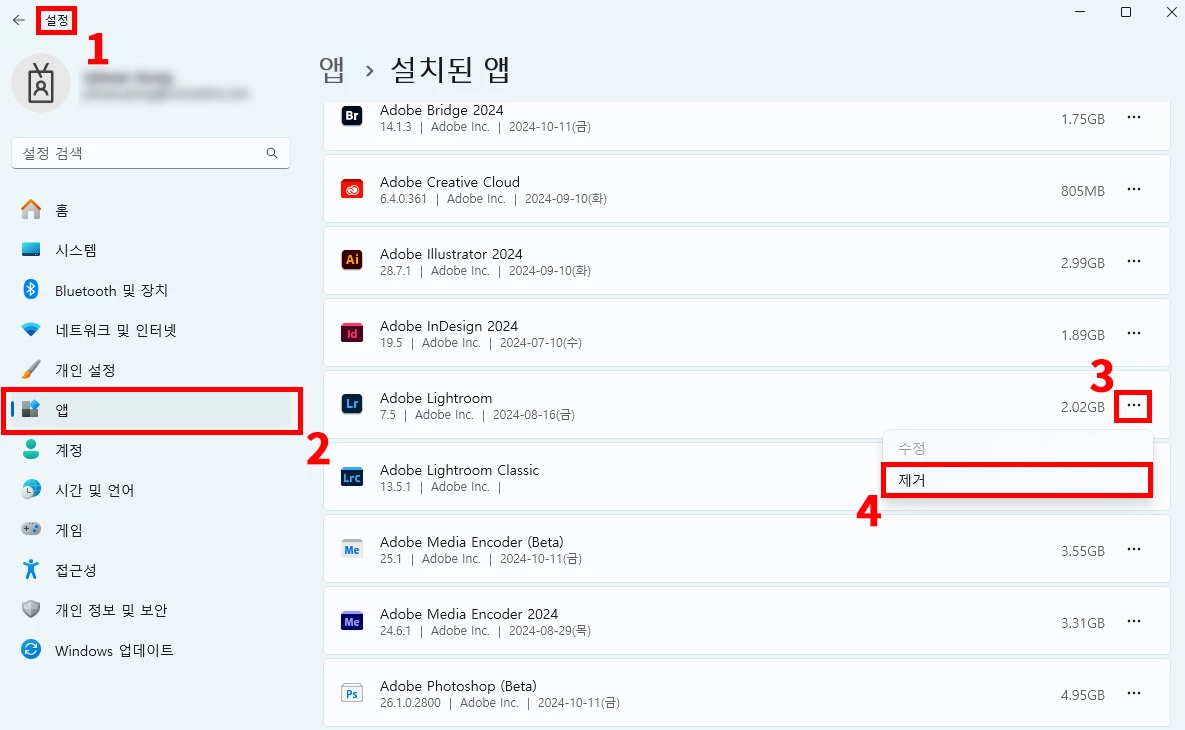Viewport: 1185px width, 730px height.
Task: Click the 설정 window title
Action: point(57,20)
